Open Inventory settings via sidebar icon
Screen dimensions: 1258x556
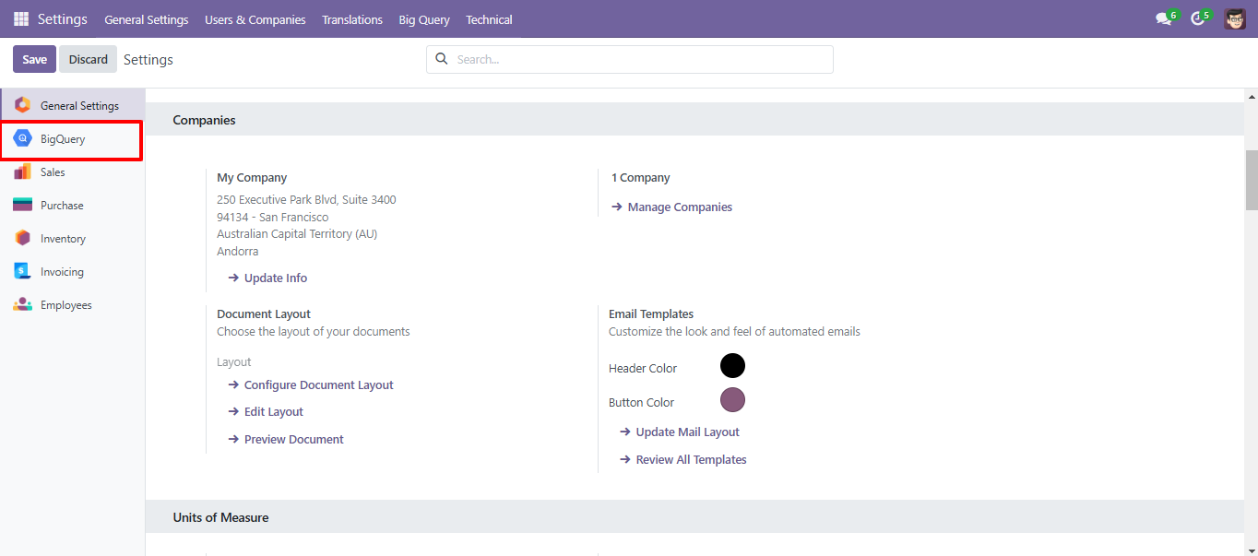[x=22, y=238]
